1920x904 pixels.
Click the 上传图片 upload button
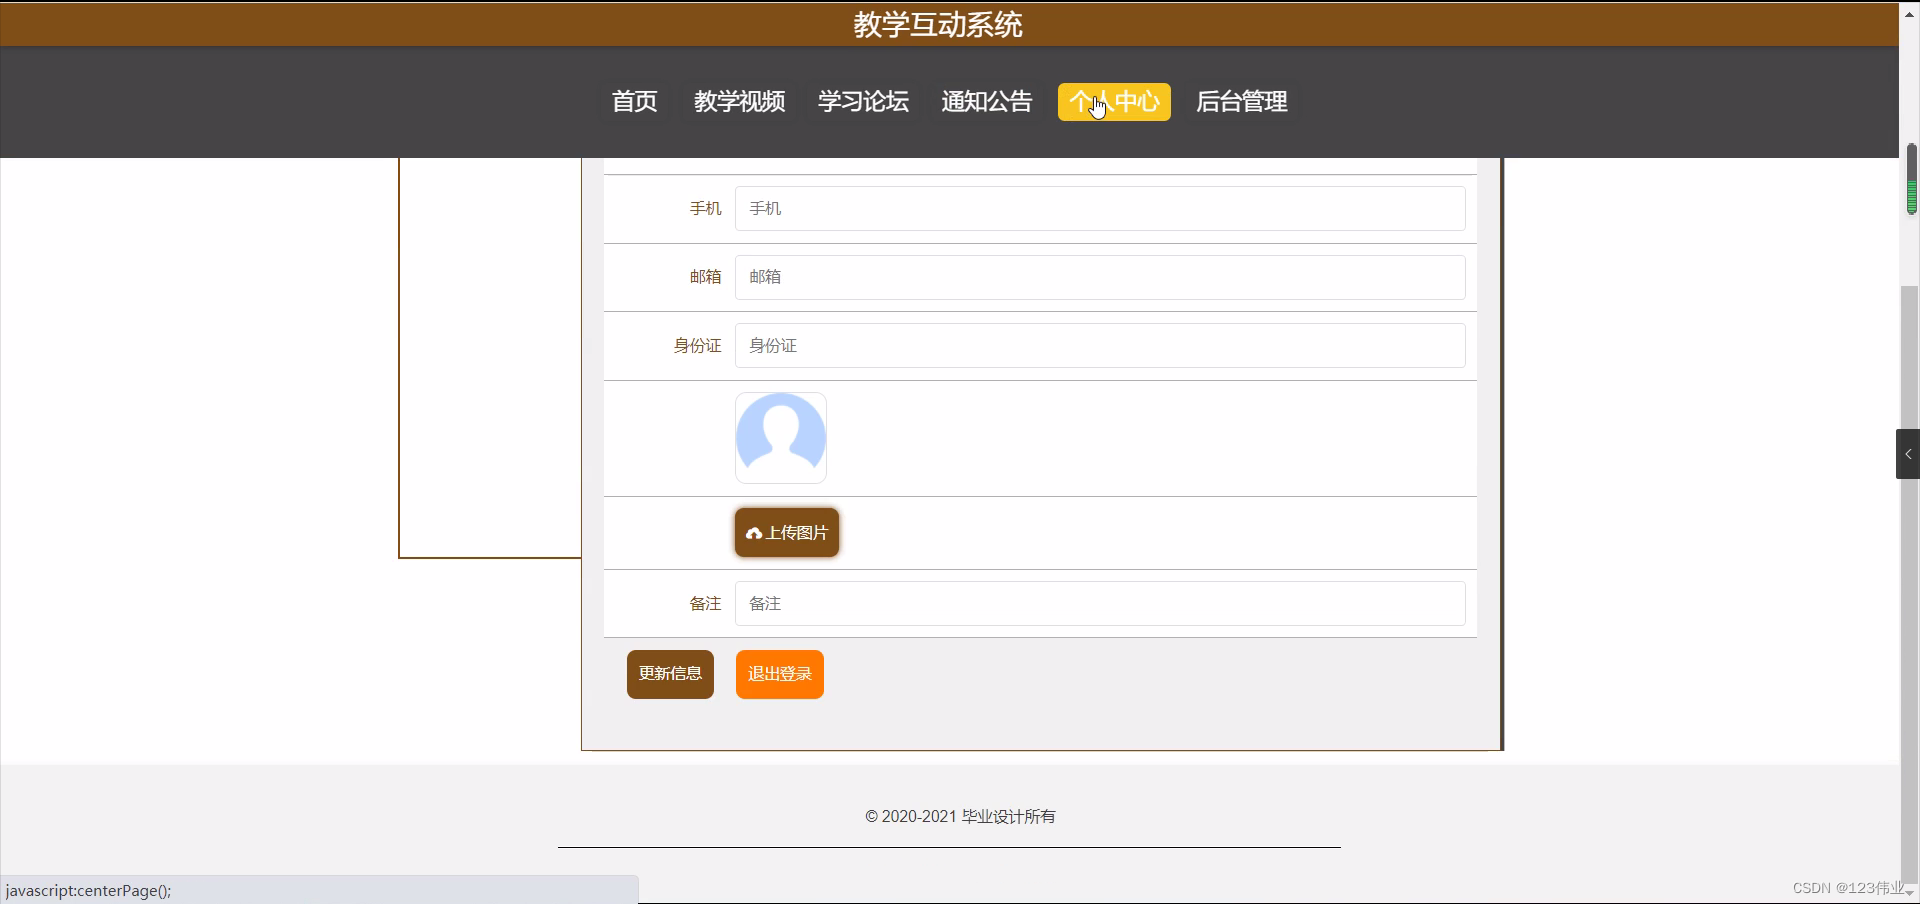click(786, 532)
